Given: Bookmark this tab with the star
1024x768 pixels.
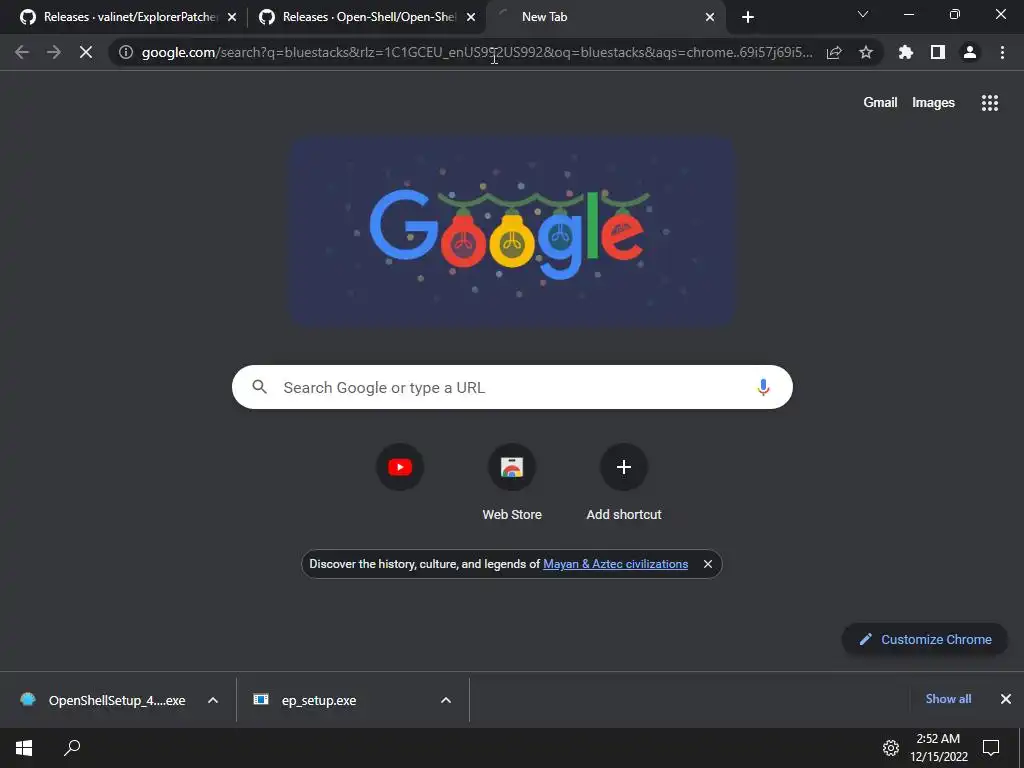Looking at the screenshot, I should pos(866,52).
